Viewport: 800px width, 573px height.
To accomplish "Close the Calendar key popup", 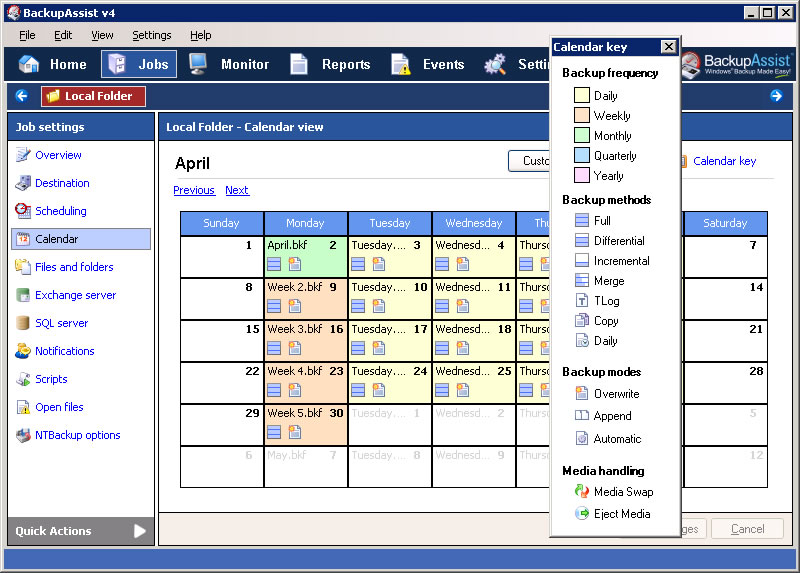I will [668, 47].
